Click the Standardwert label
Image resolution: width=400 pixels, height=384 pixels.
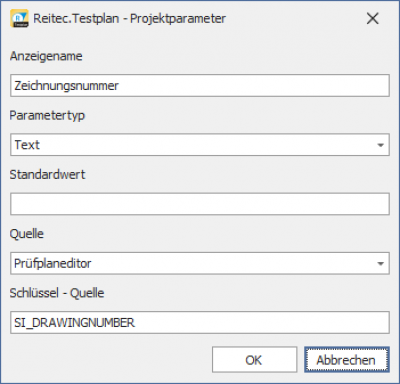[x=47, y=174]
